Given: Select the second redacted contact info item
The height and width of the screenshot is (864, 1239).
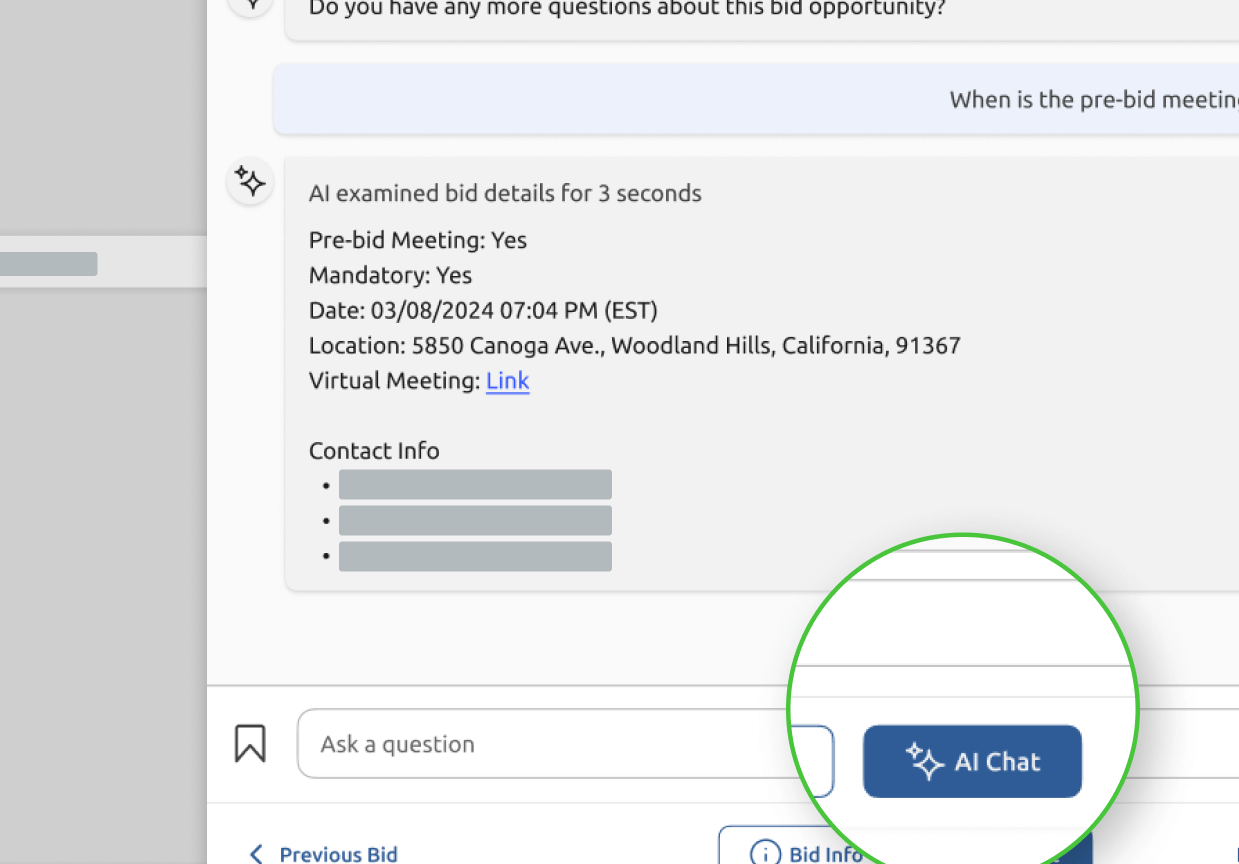Looking at the screenshot, I should tap(475, 521).
